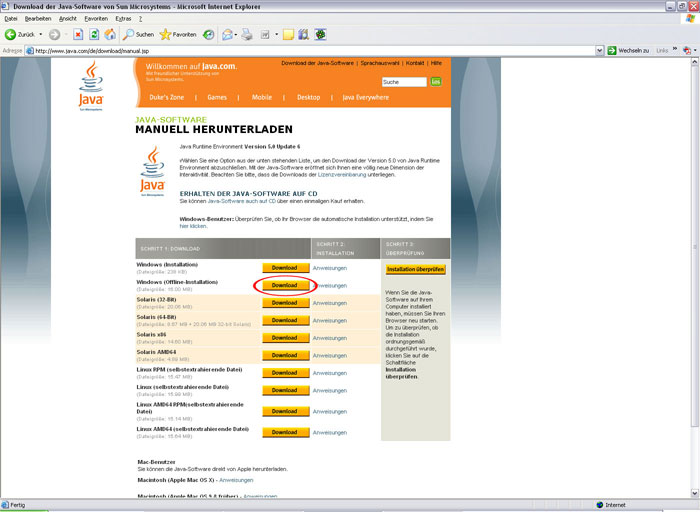Open the Mail icon dropdown arrow
The width and height of the screenshot is (700, 512).
236,34
